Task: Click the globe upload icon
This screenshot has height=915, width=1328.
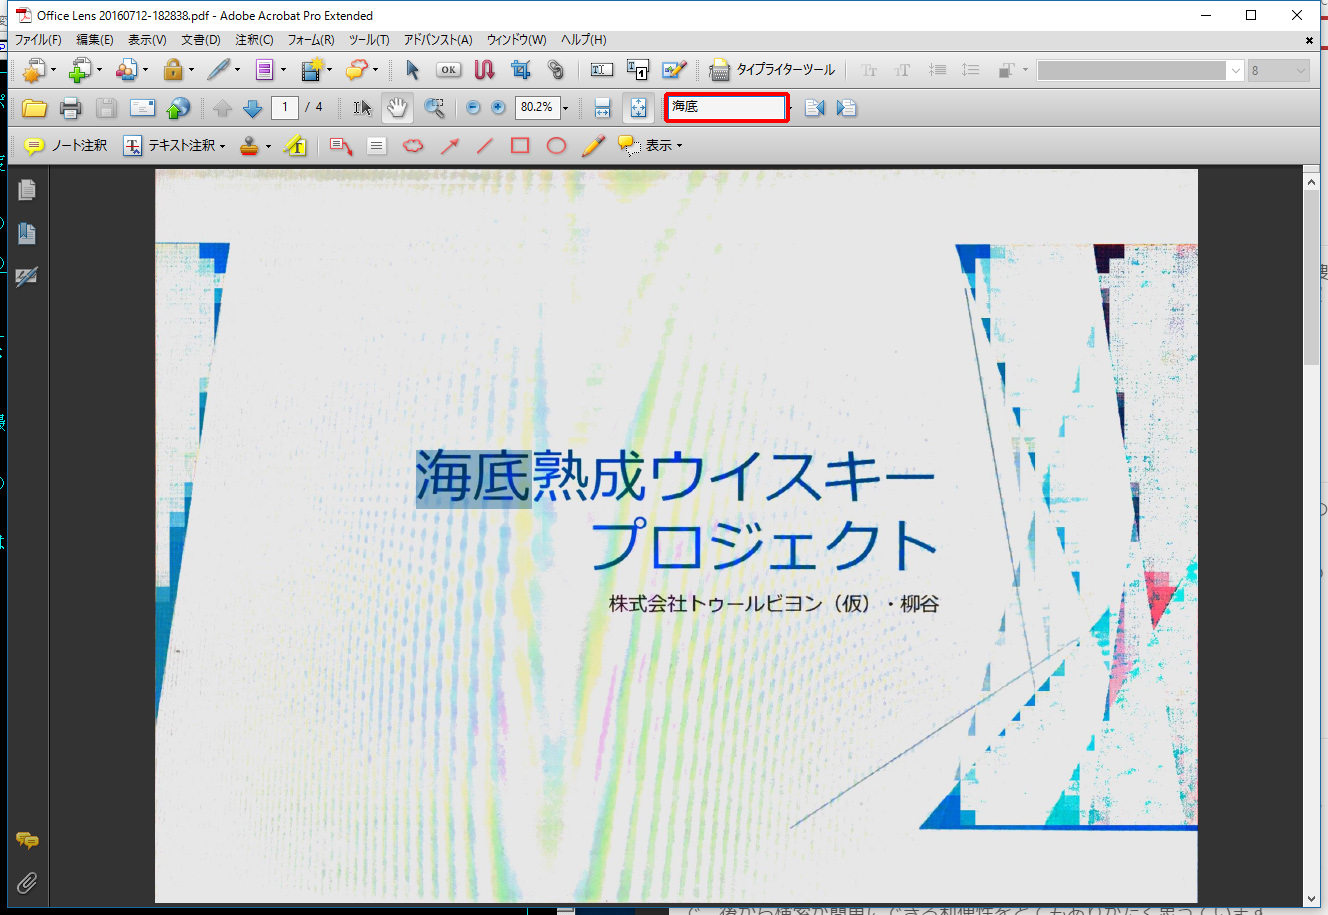Action: [x=178, y=108]
